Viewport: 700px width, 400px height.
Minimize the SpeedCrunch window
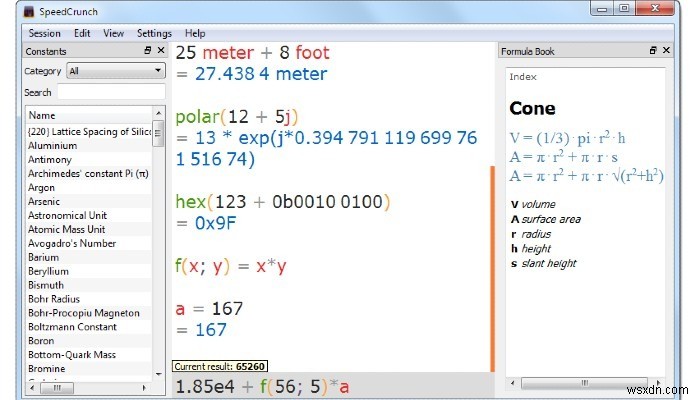point(602,8)
